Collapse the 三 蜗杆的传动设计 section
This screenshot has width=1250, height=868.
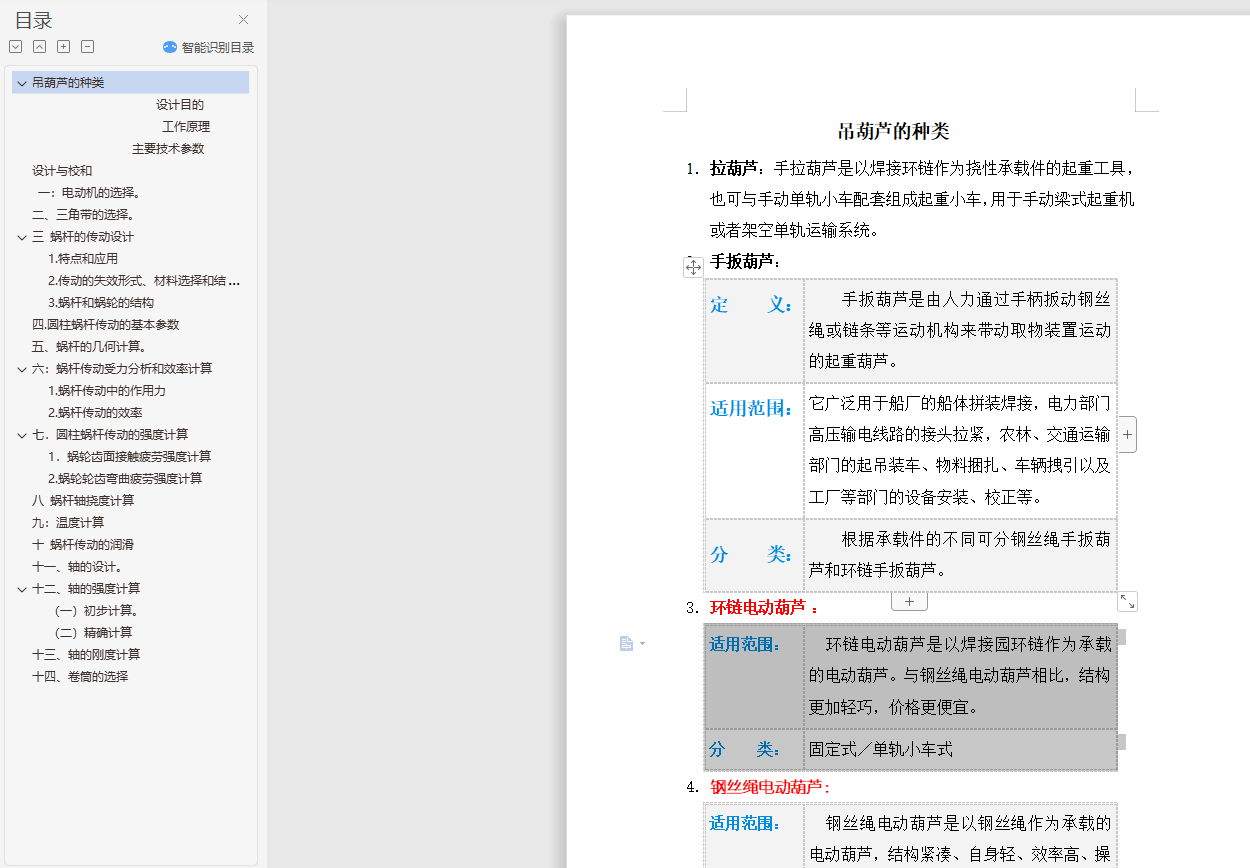pyautogui.click(x=22, y=237)
